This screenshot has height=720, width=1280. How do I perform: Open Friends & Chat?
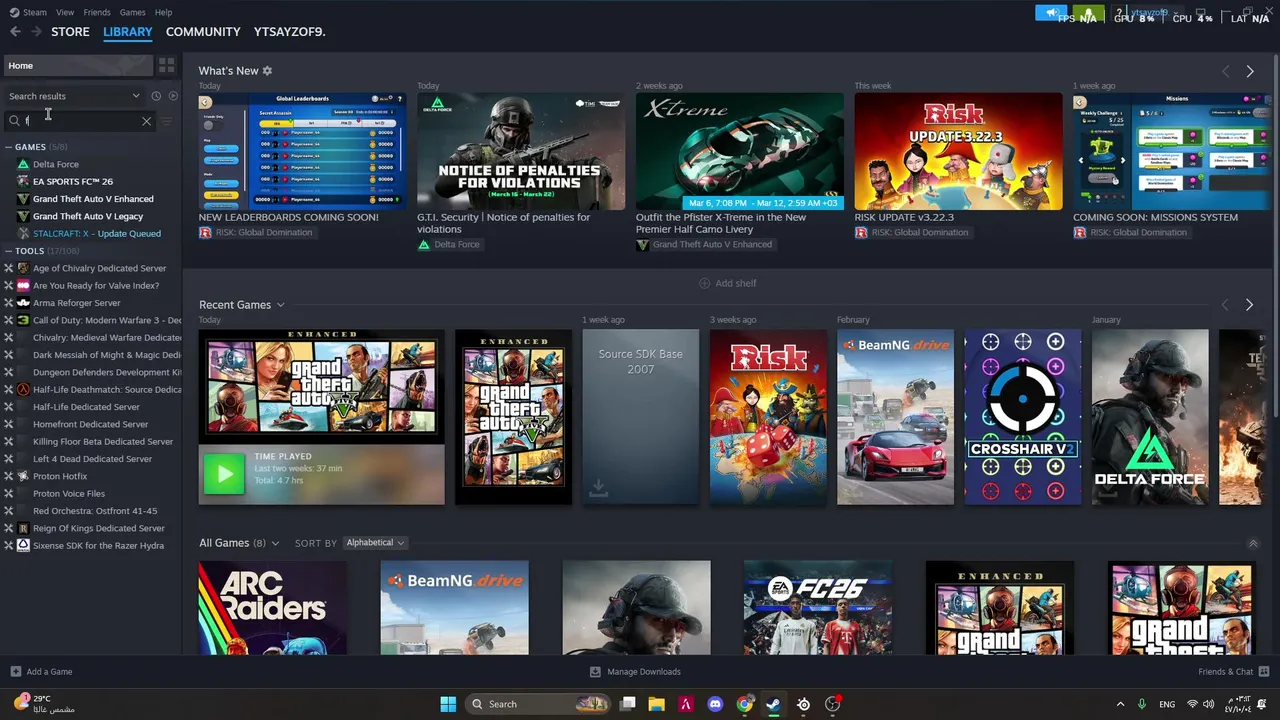pos(1233,672)
